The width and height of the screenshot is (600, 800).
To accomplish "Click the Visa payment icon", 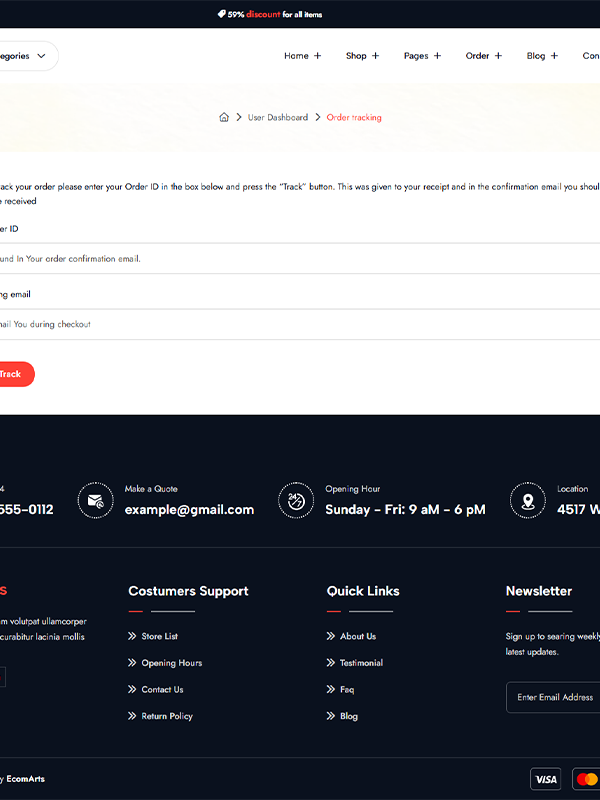I will pyautogui.click(x=545, y=779).
